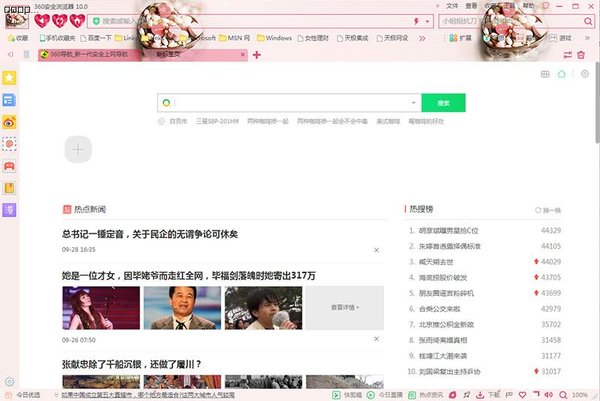Open the 帮助 menu

coord(528,6)
